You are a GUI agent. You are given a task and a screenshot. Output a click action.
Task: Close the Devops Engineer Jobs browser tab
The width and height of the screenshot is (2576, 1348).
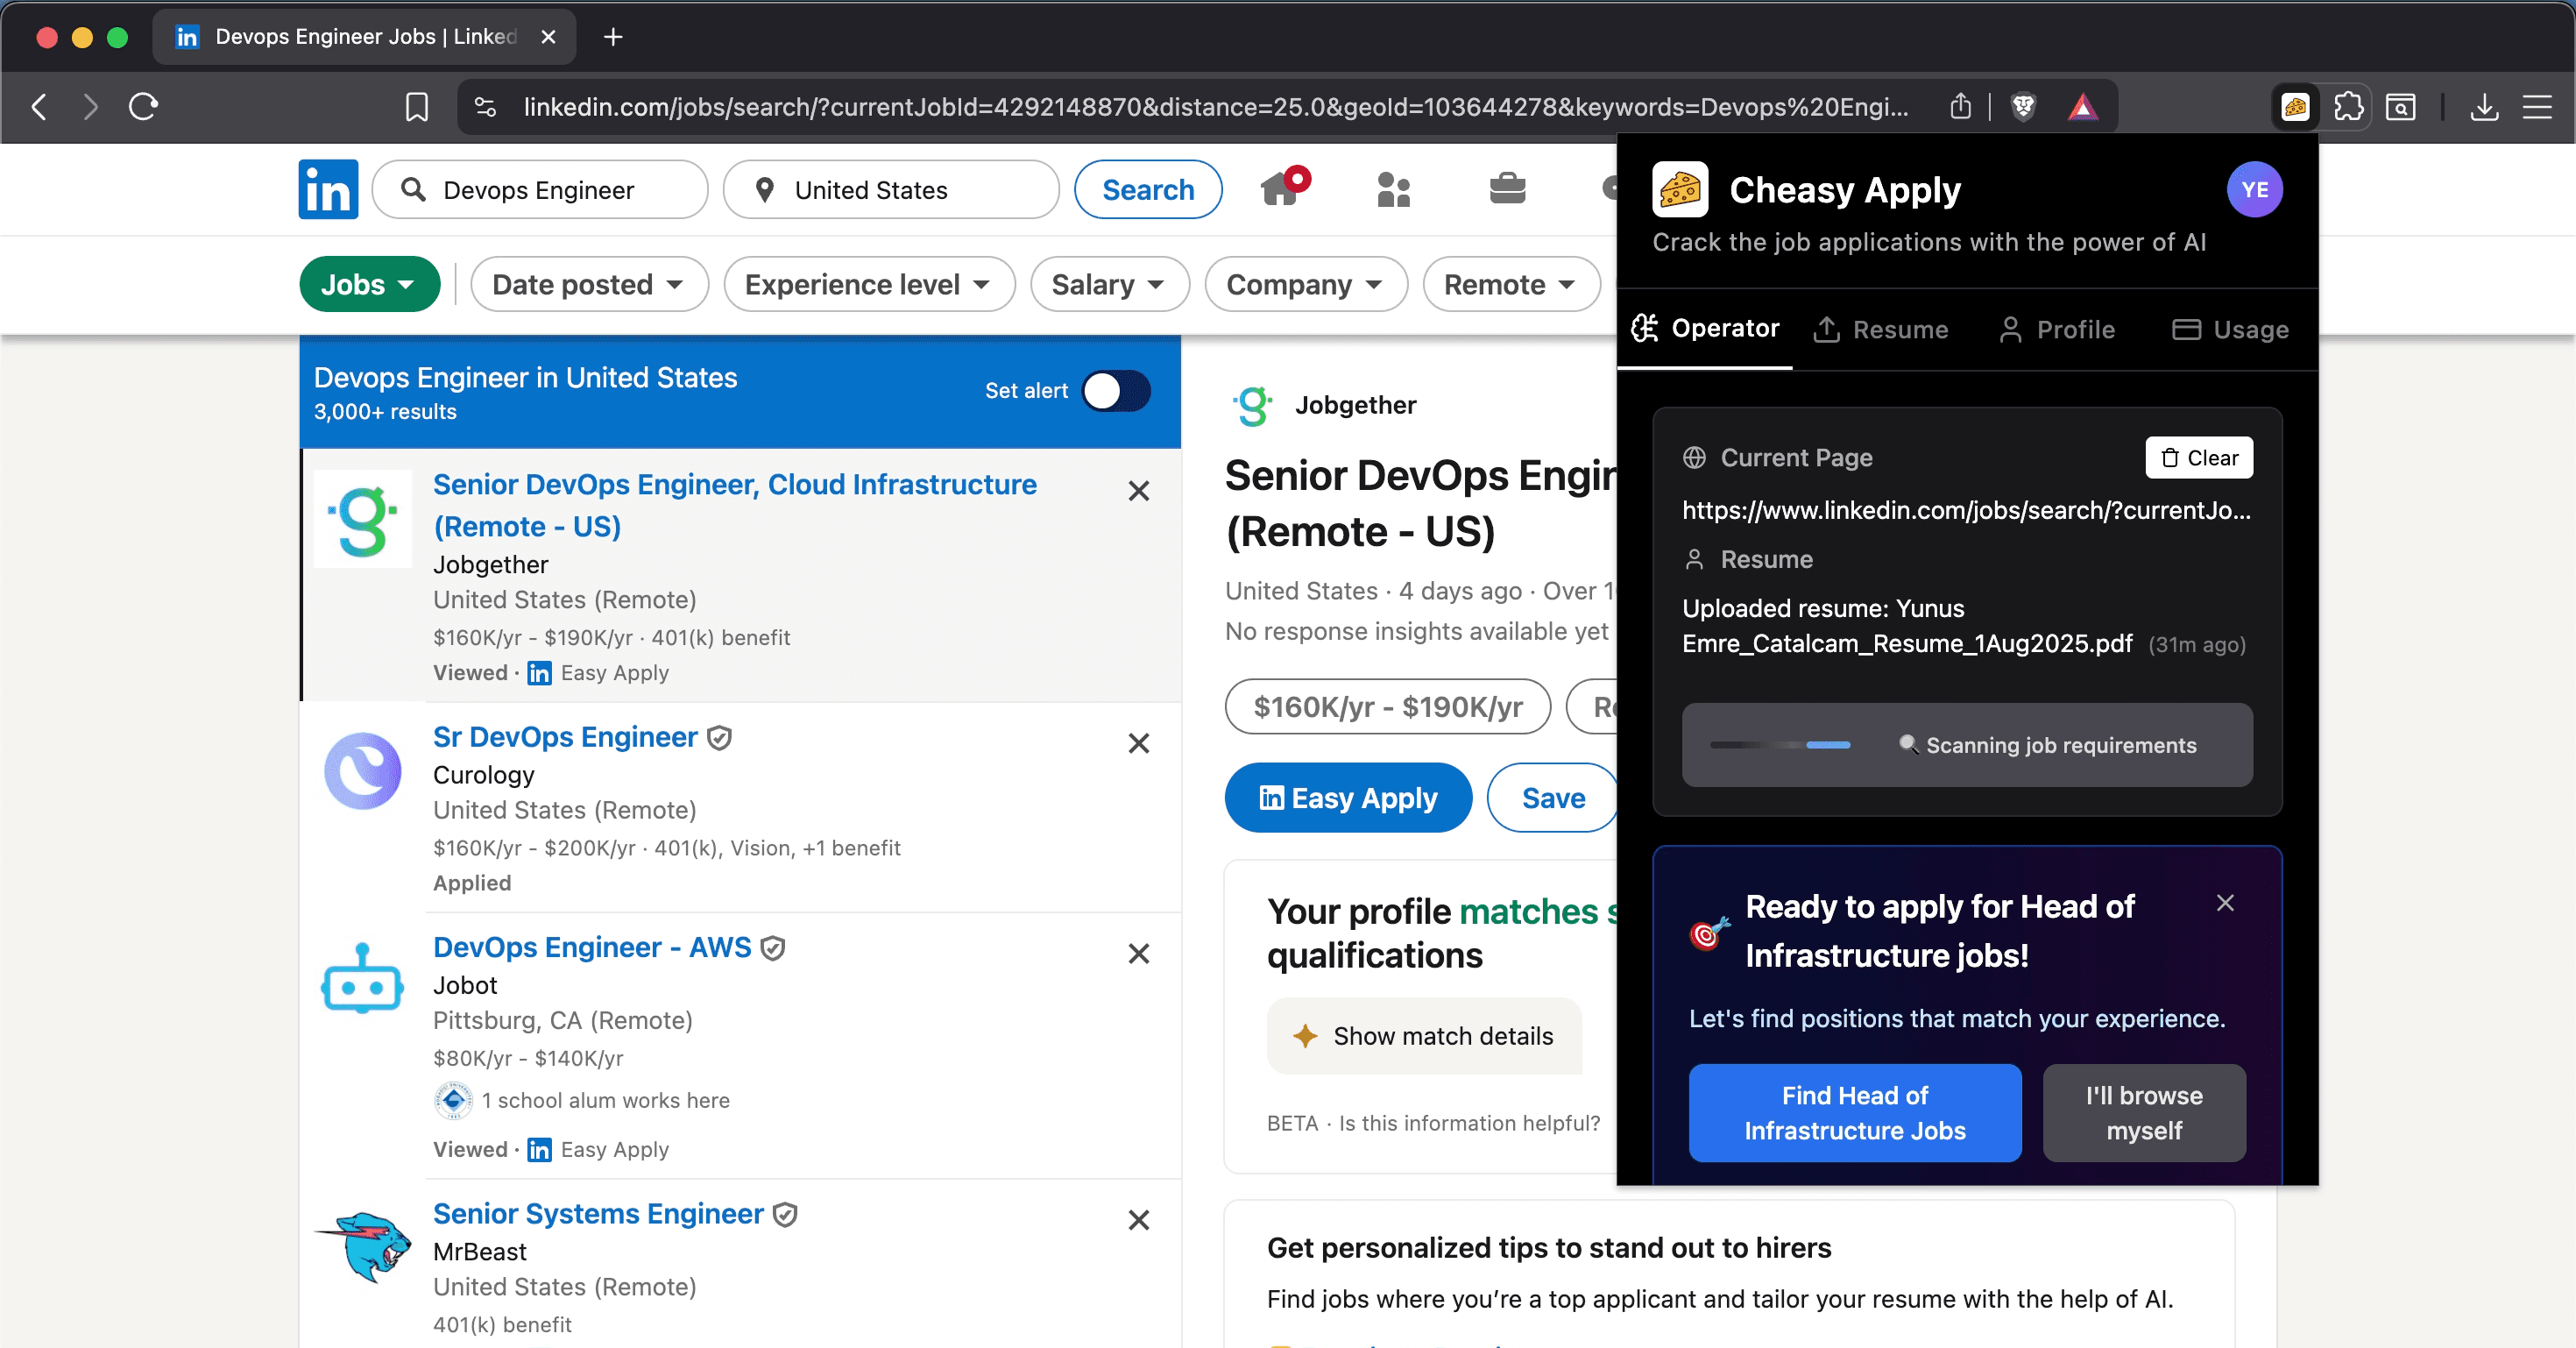point(548,37)
